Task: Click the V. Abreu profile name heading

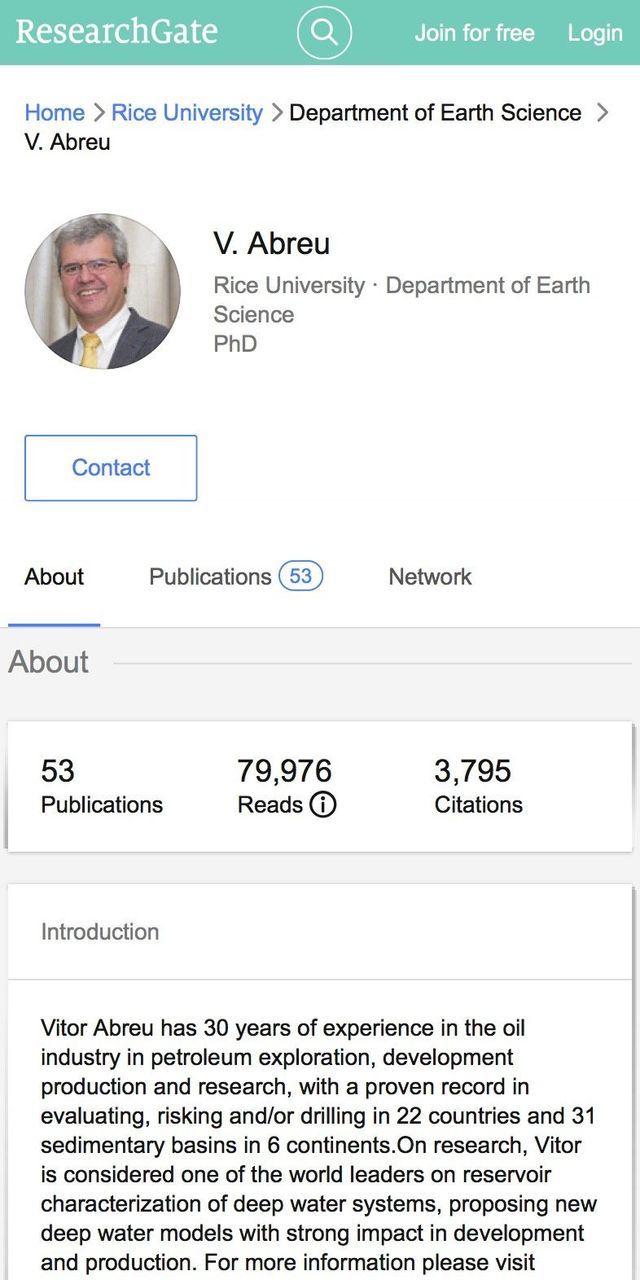Action: click(x=271, y=243)
